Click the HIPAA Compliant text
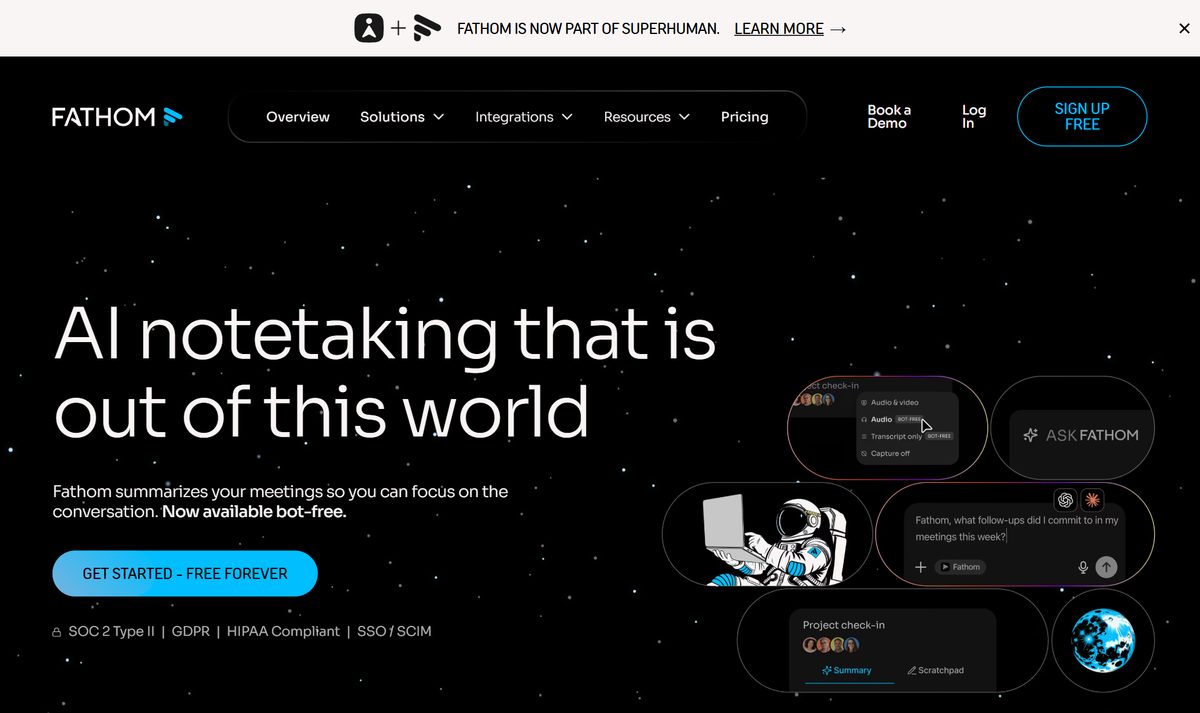Screen dimensions: 1200x713 click(281, 631)
